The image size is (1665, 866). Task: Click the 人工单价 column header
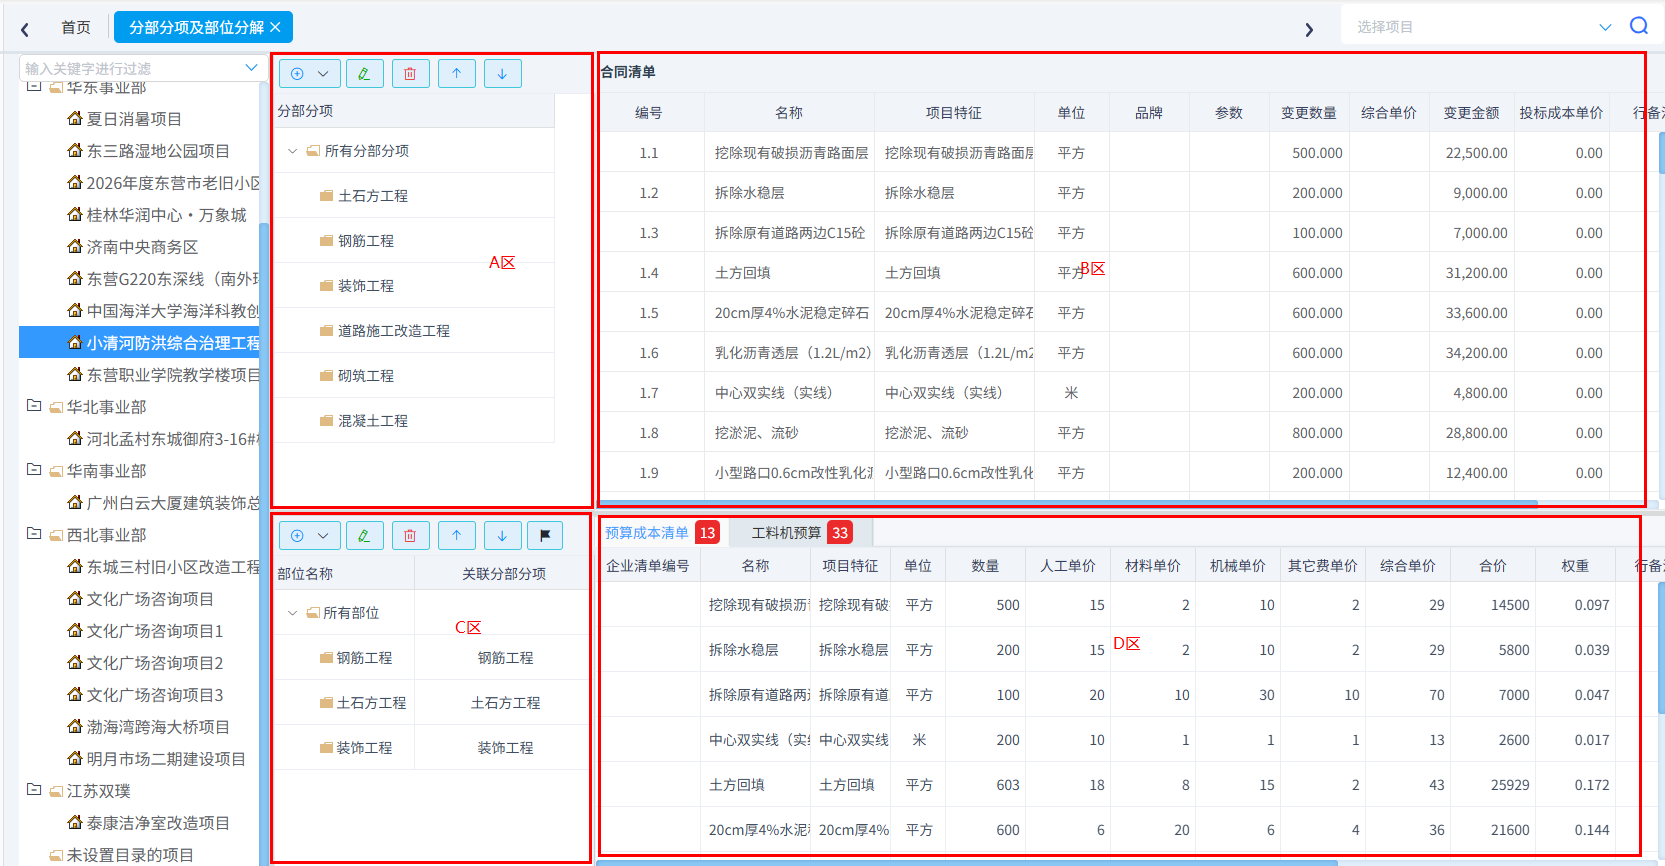pyautogui.click(x=1067, y=566)
